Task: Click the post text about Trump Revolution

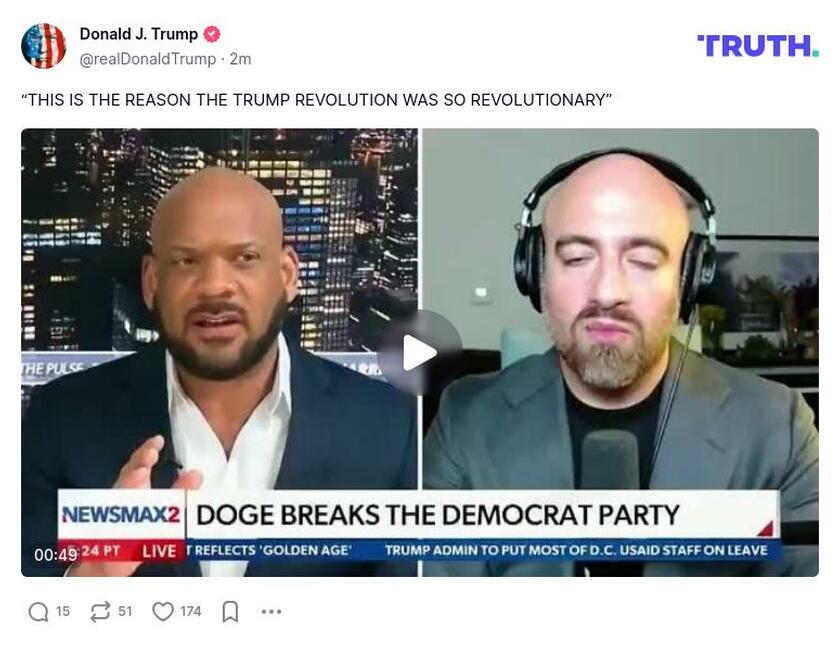Action: 316,100
